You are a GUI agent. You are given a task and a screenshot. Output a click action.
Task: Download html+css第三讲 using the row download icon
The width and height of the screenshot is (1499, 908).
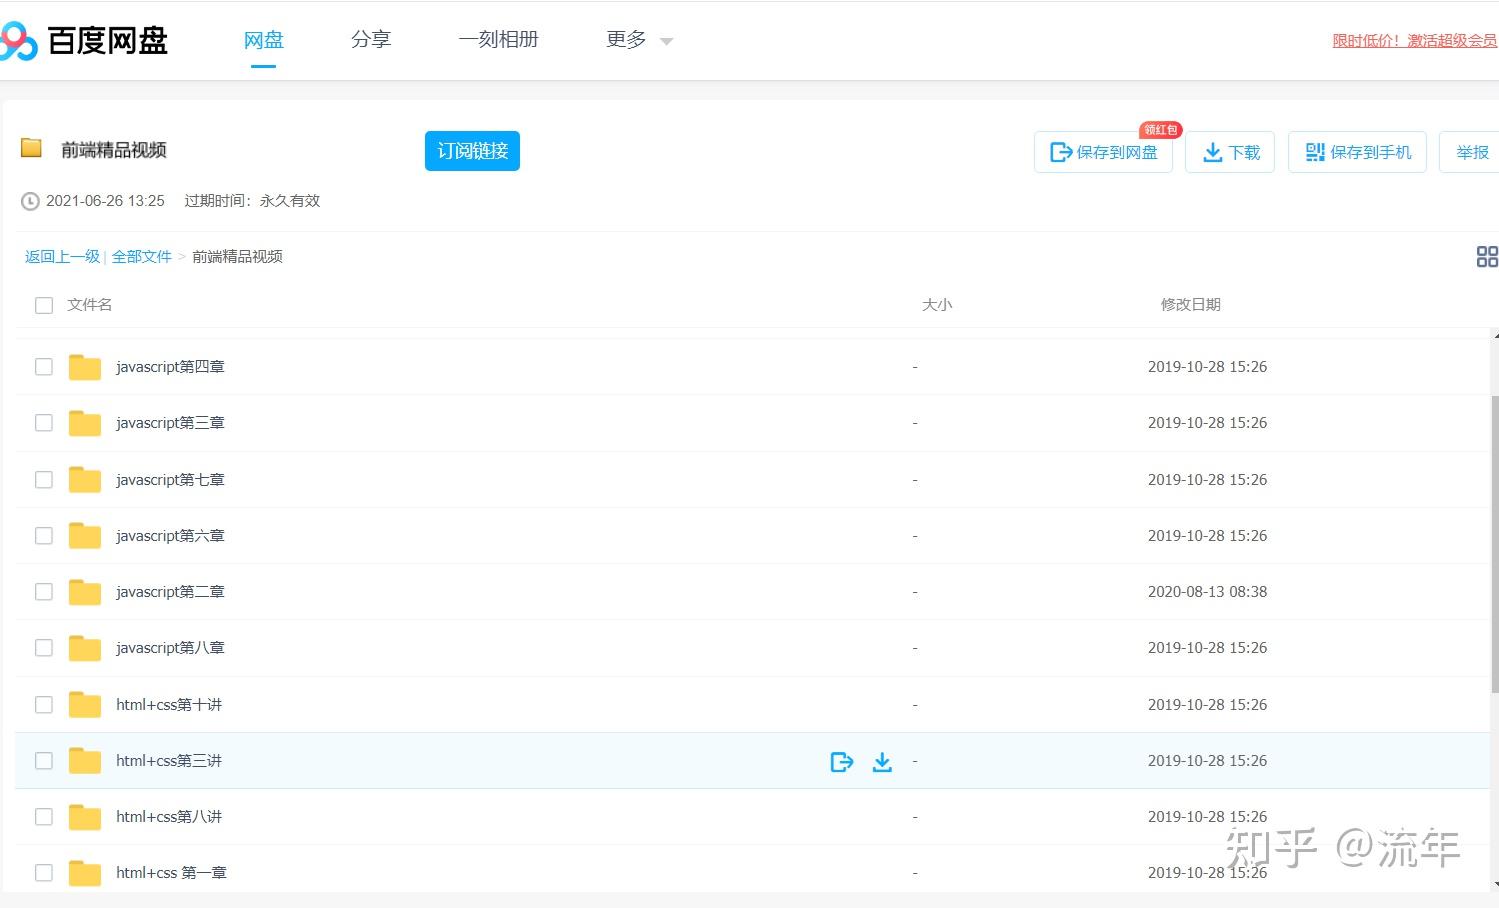[x=882, y=762]
